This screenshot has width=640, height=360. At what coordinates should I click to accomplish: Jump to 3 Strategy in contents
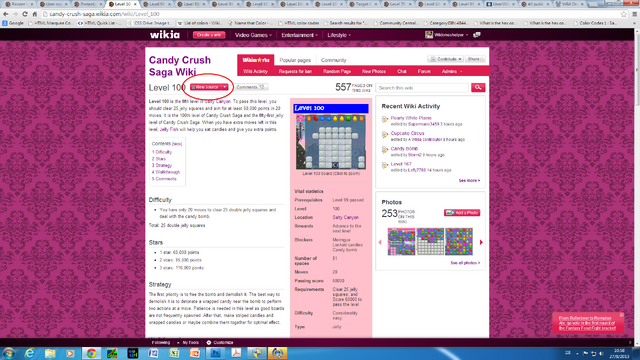(162, 165)
